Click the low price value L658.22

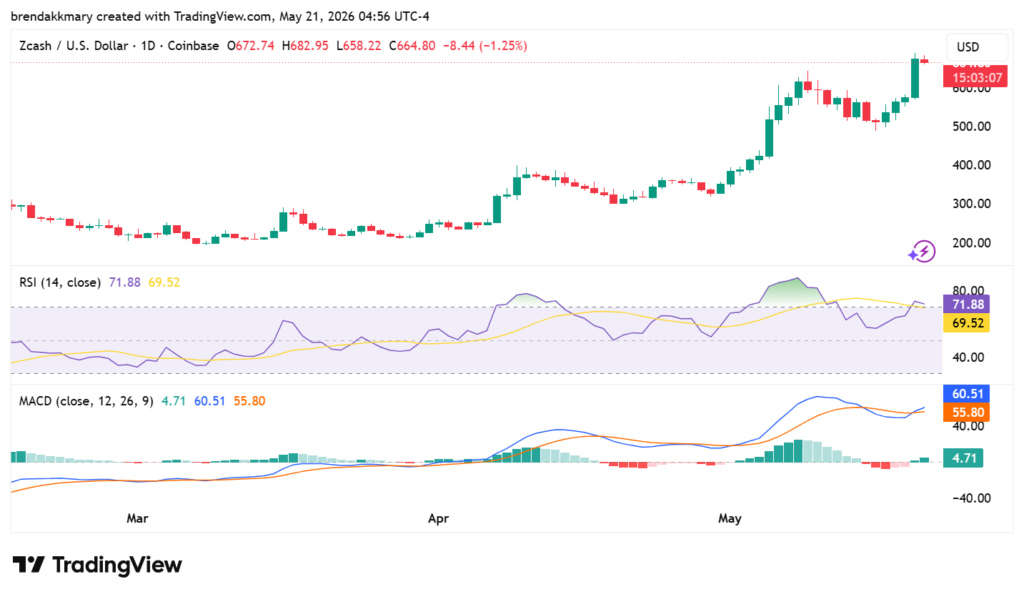(359, 46)
